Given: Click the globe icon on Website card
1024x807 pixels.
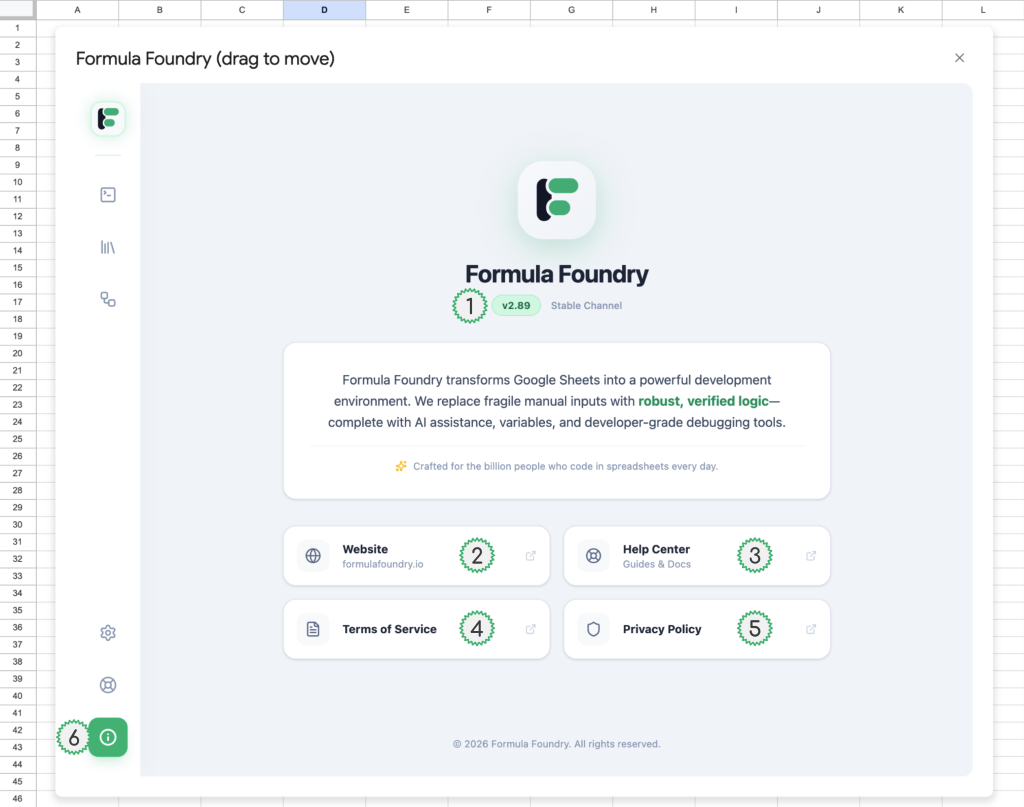Looking at the screenshot, I should (x=313, y=556).
